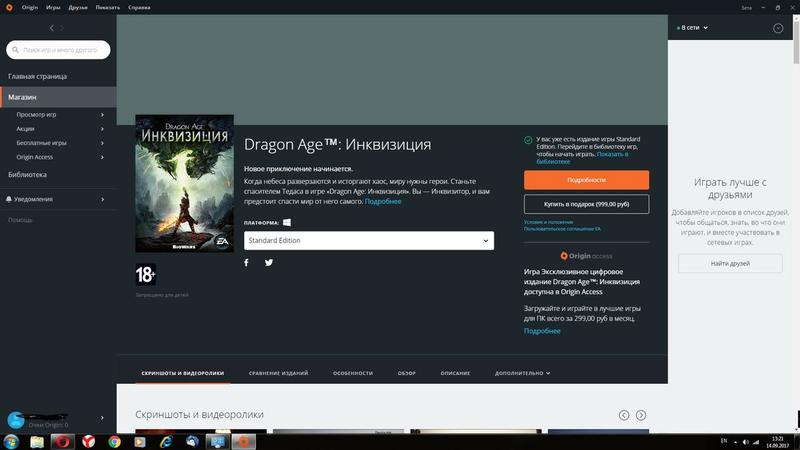800x450 pixels.
Task: Open the Standard Edition dropdown
Action: [369, 240]
